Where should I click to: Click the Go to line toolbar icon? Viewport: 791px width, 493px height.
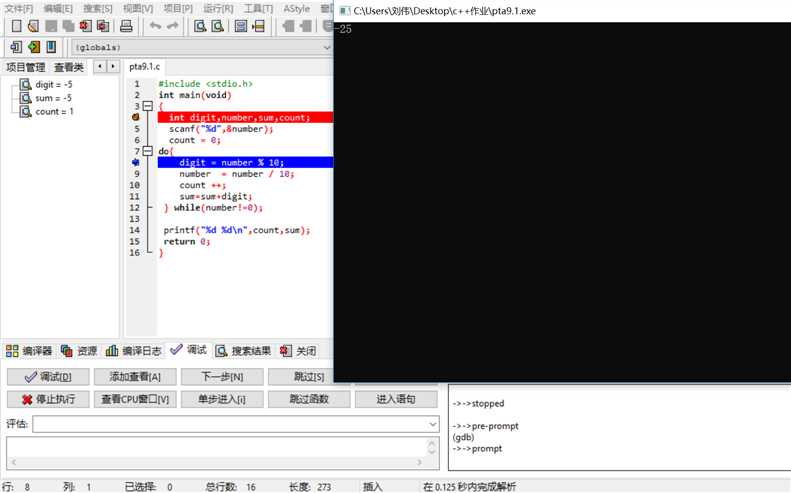258,26
